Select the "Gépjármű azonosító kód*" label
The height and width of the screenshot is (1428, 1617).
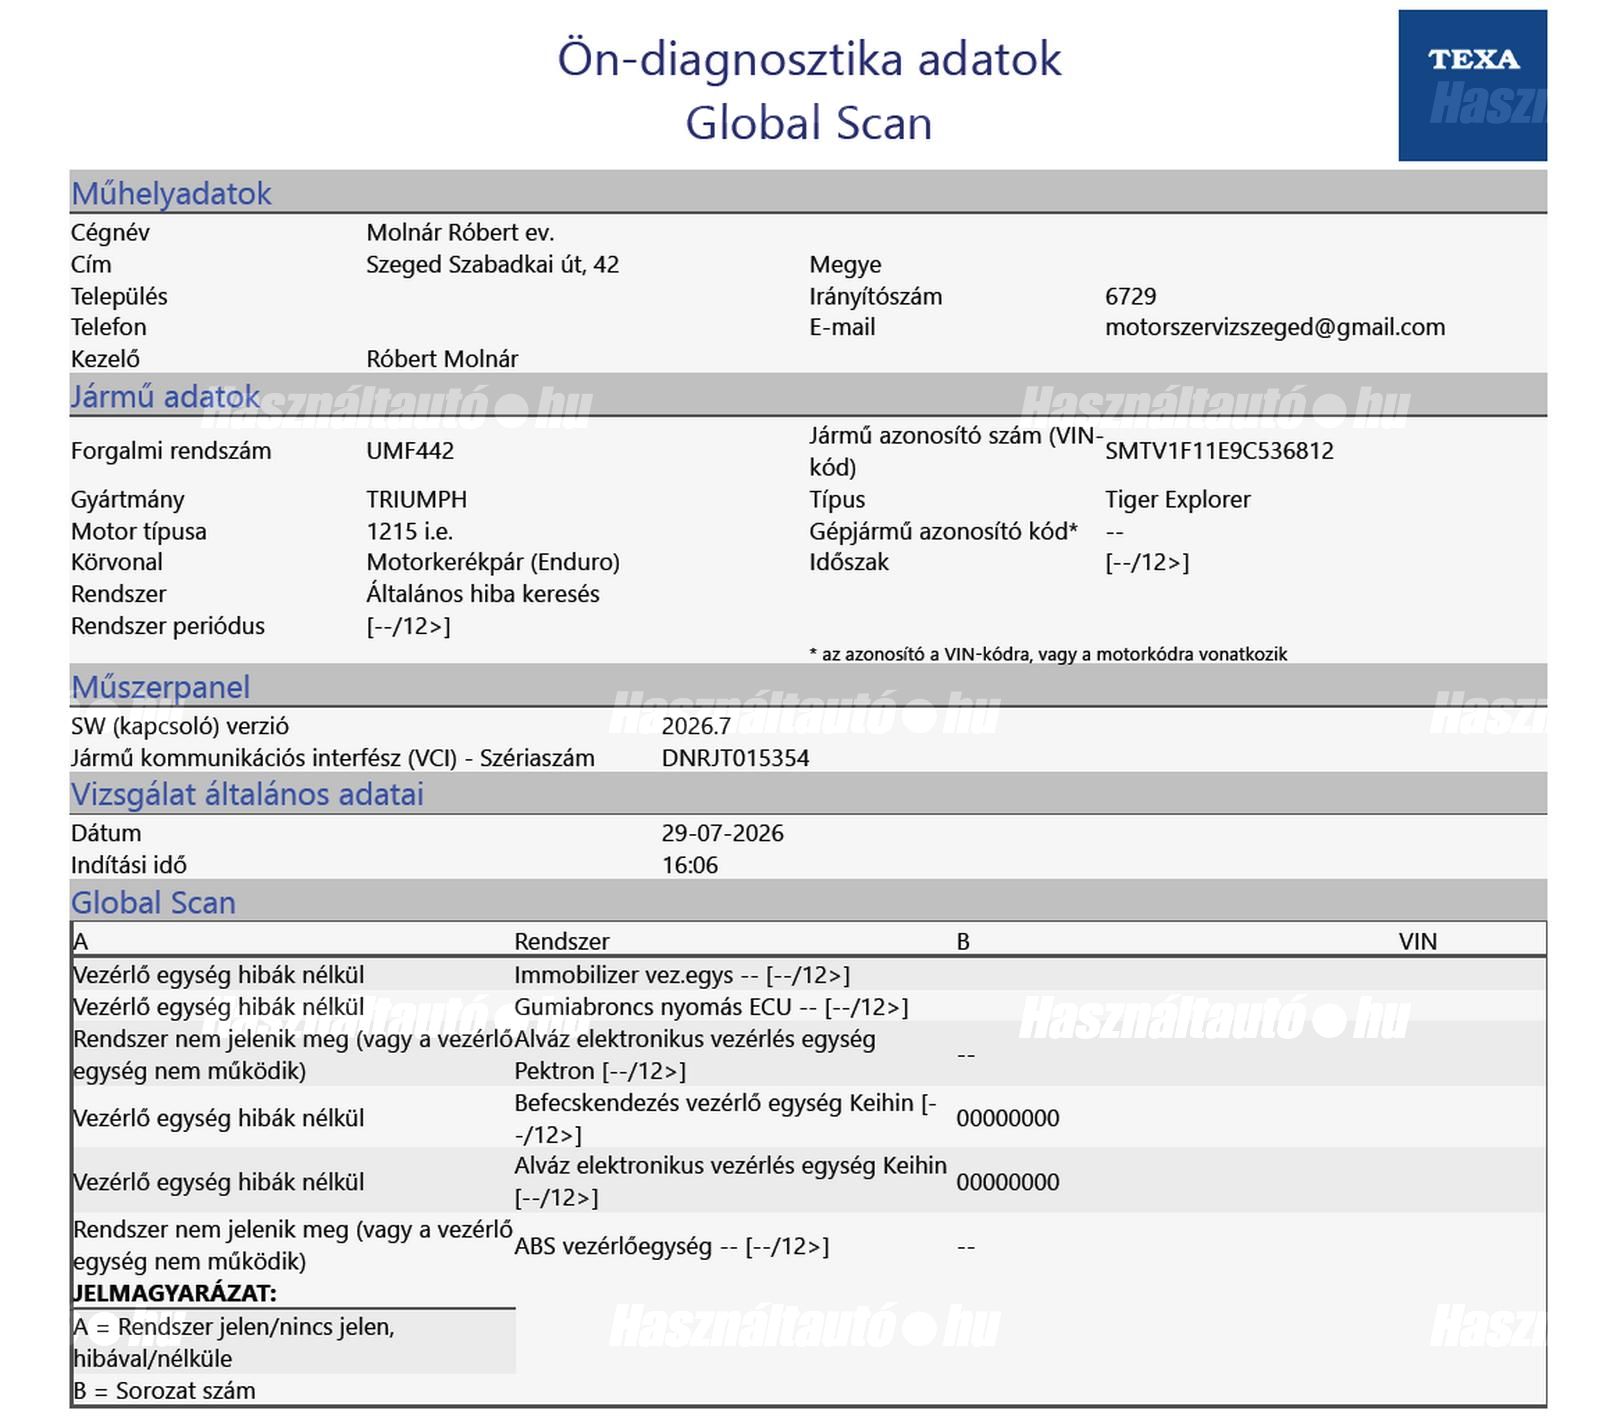tap(944, 532)
